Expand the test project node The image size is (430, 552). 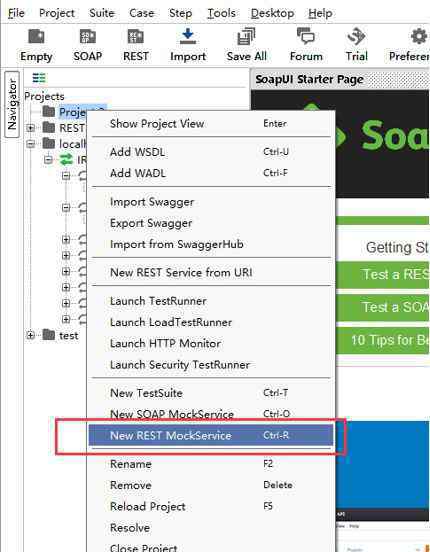31,335
